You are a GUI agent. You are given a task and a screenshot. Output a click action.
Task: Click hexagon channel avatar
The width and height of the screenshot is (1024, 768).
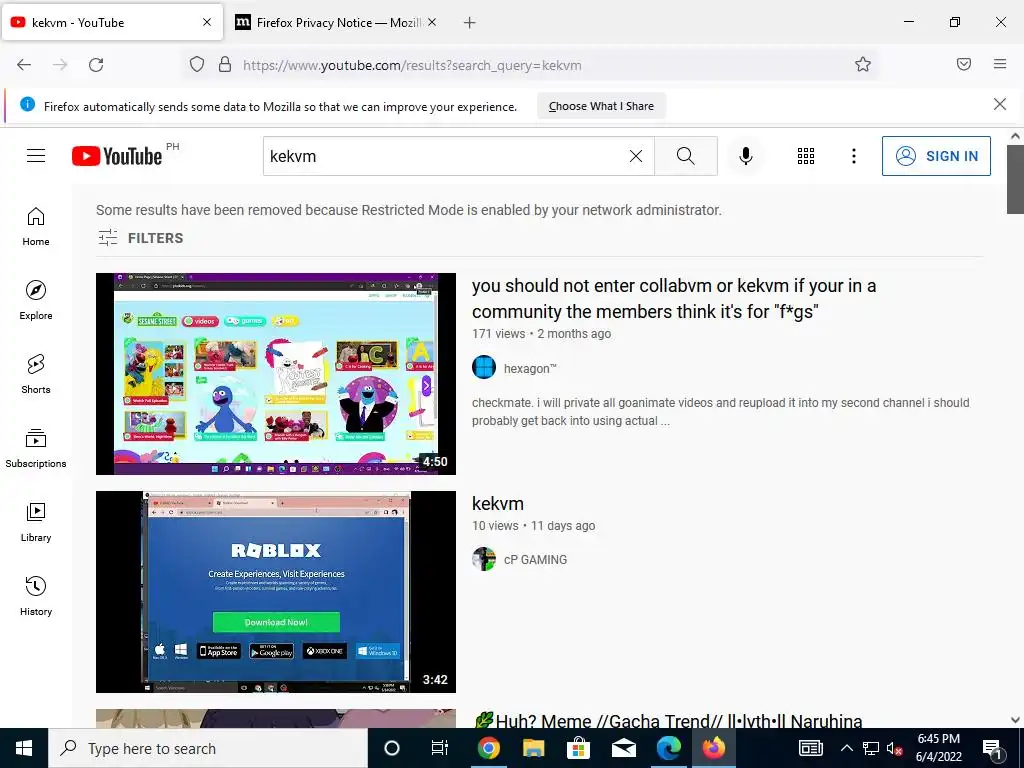[x=484, y=367]
